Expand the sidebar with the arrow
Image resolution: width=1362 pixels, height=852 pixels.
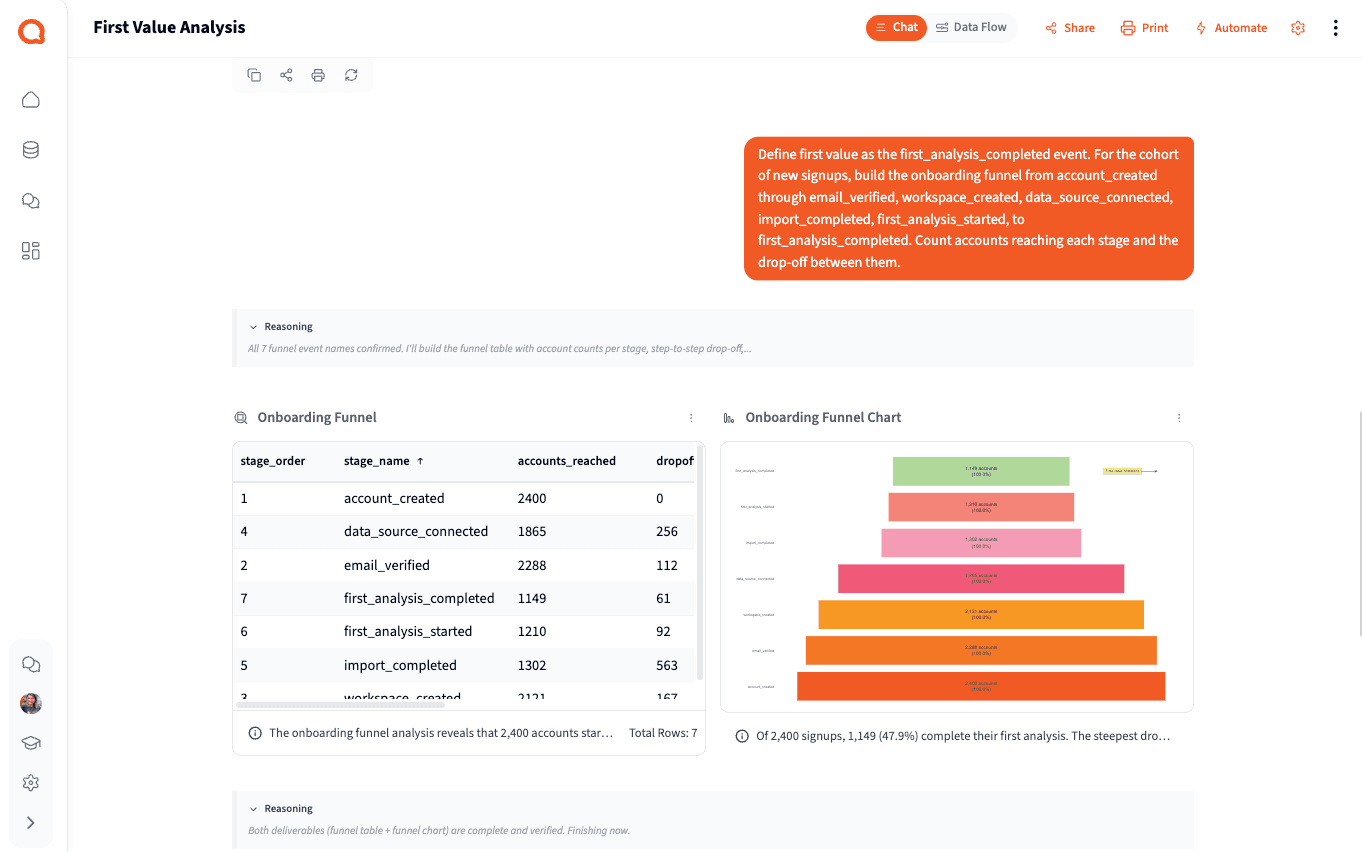[31, 823]
